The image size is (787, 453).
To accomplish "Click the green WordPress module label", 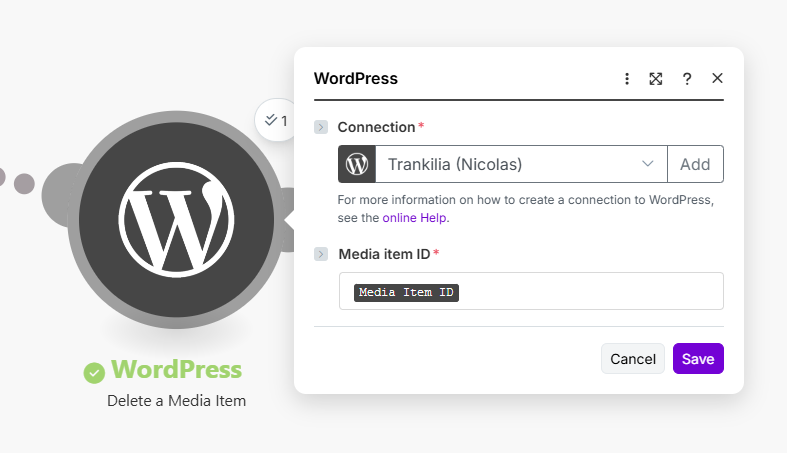I will click(176, 370).
